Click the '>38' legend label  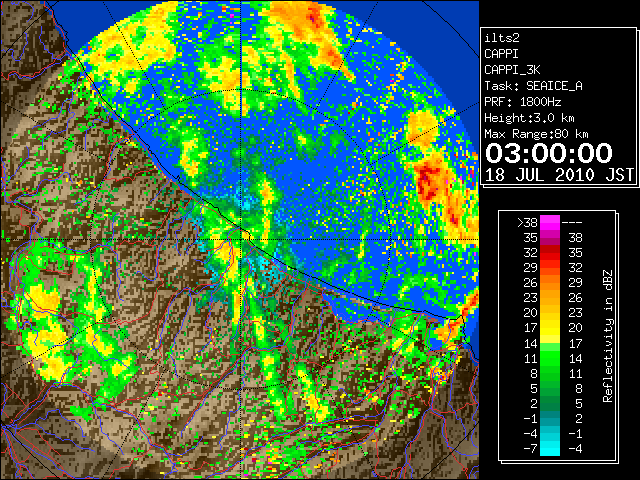click(527, 222)
